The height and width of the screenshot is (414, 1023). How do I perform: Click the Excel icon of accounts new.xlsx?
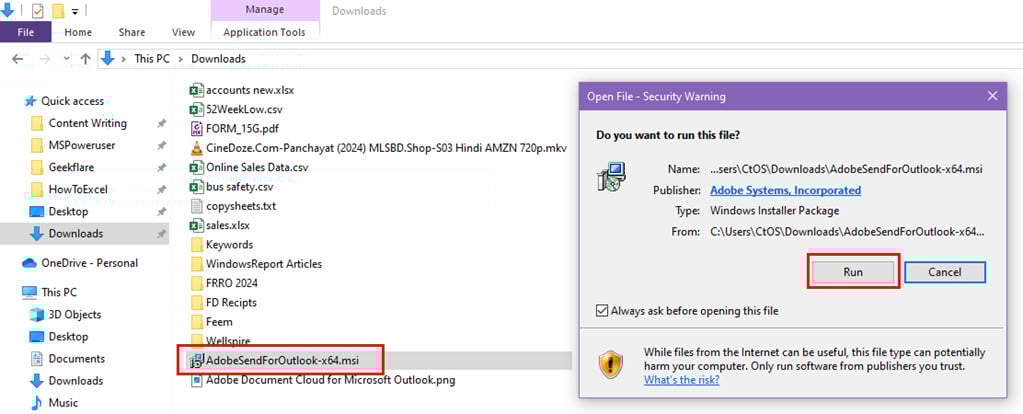click(x=196, y=90)
